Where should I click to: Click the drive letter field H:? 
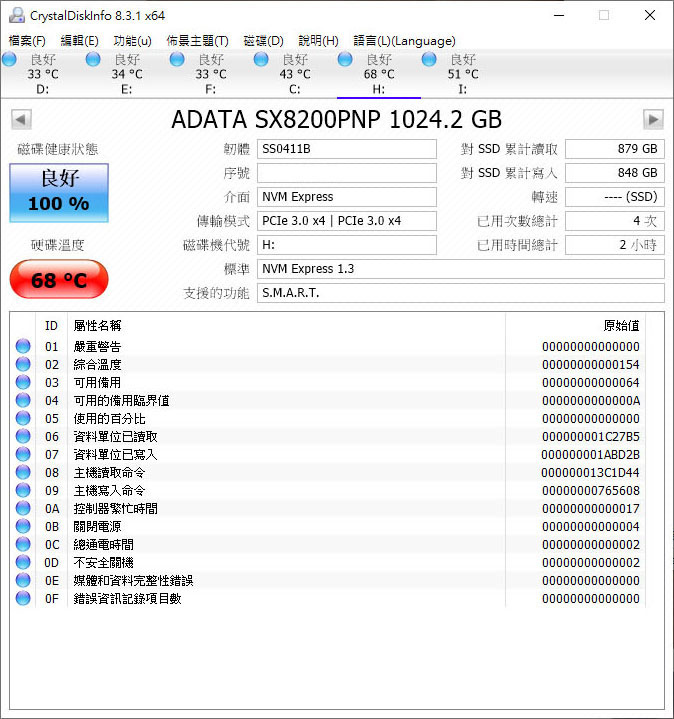(x=347, y=245)
